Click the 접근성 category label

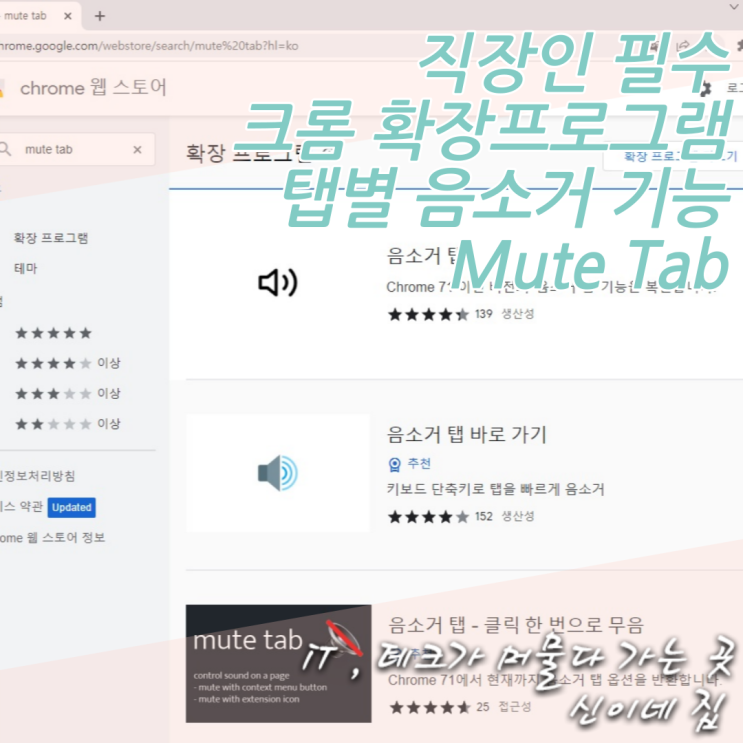[515, 707]
